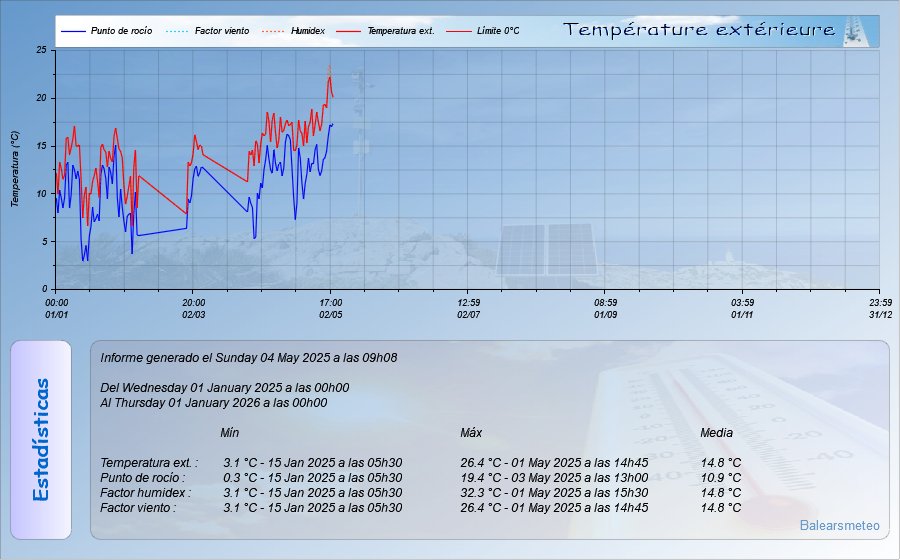Click the 17:00 02/05 x-axis label
900x560 pixels.
pyautogui.click(x=331, y=309)
